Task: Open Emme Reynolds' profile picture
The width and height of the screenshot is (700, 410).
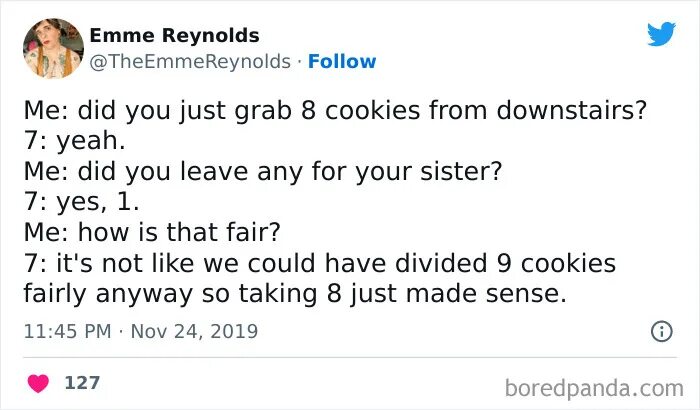Action: point(53,48)
